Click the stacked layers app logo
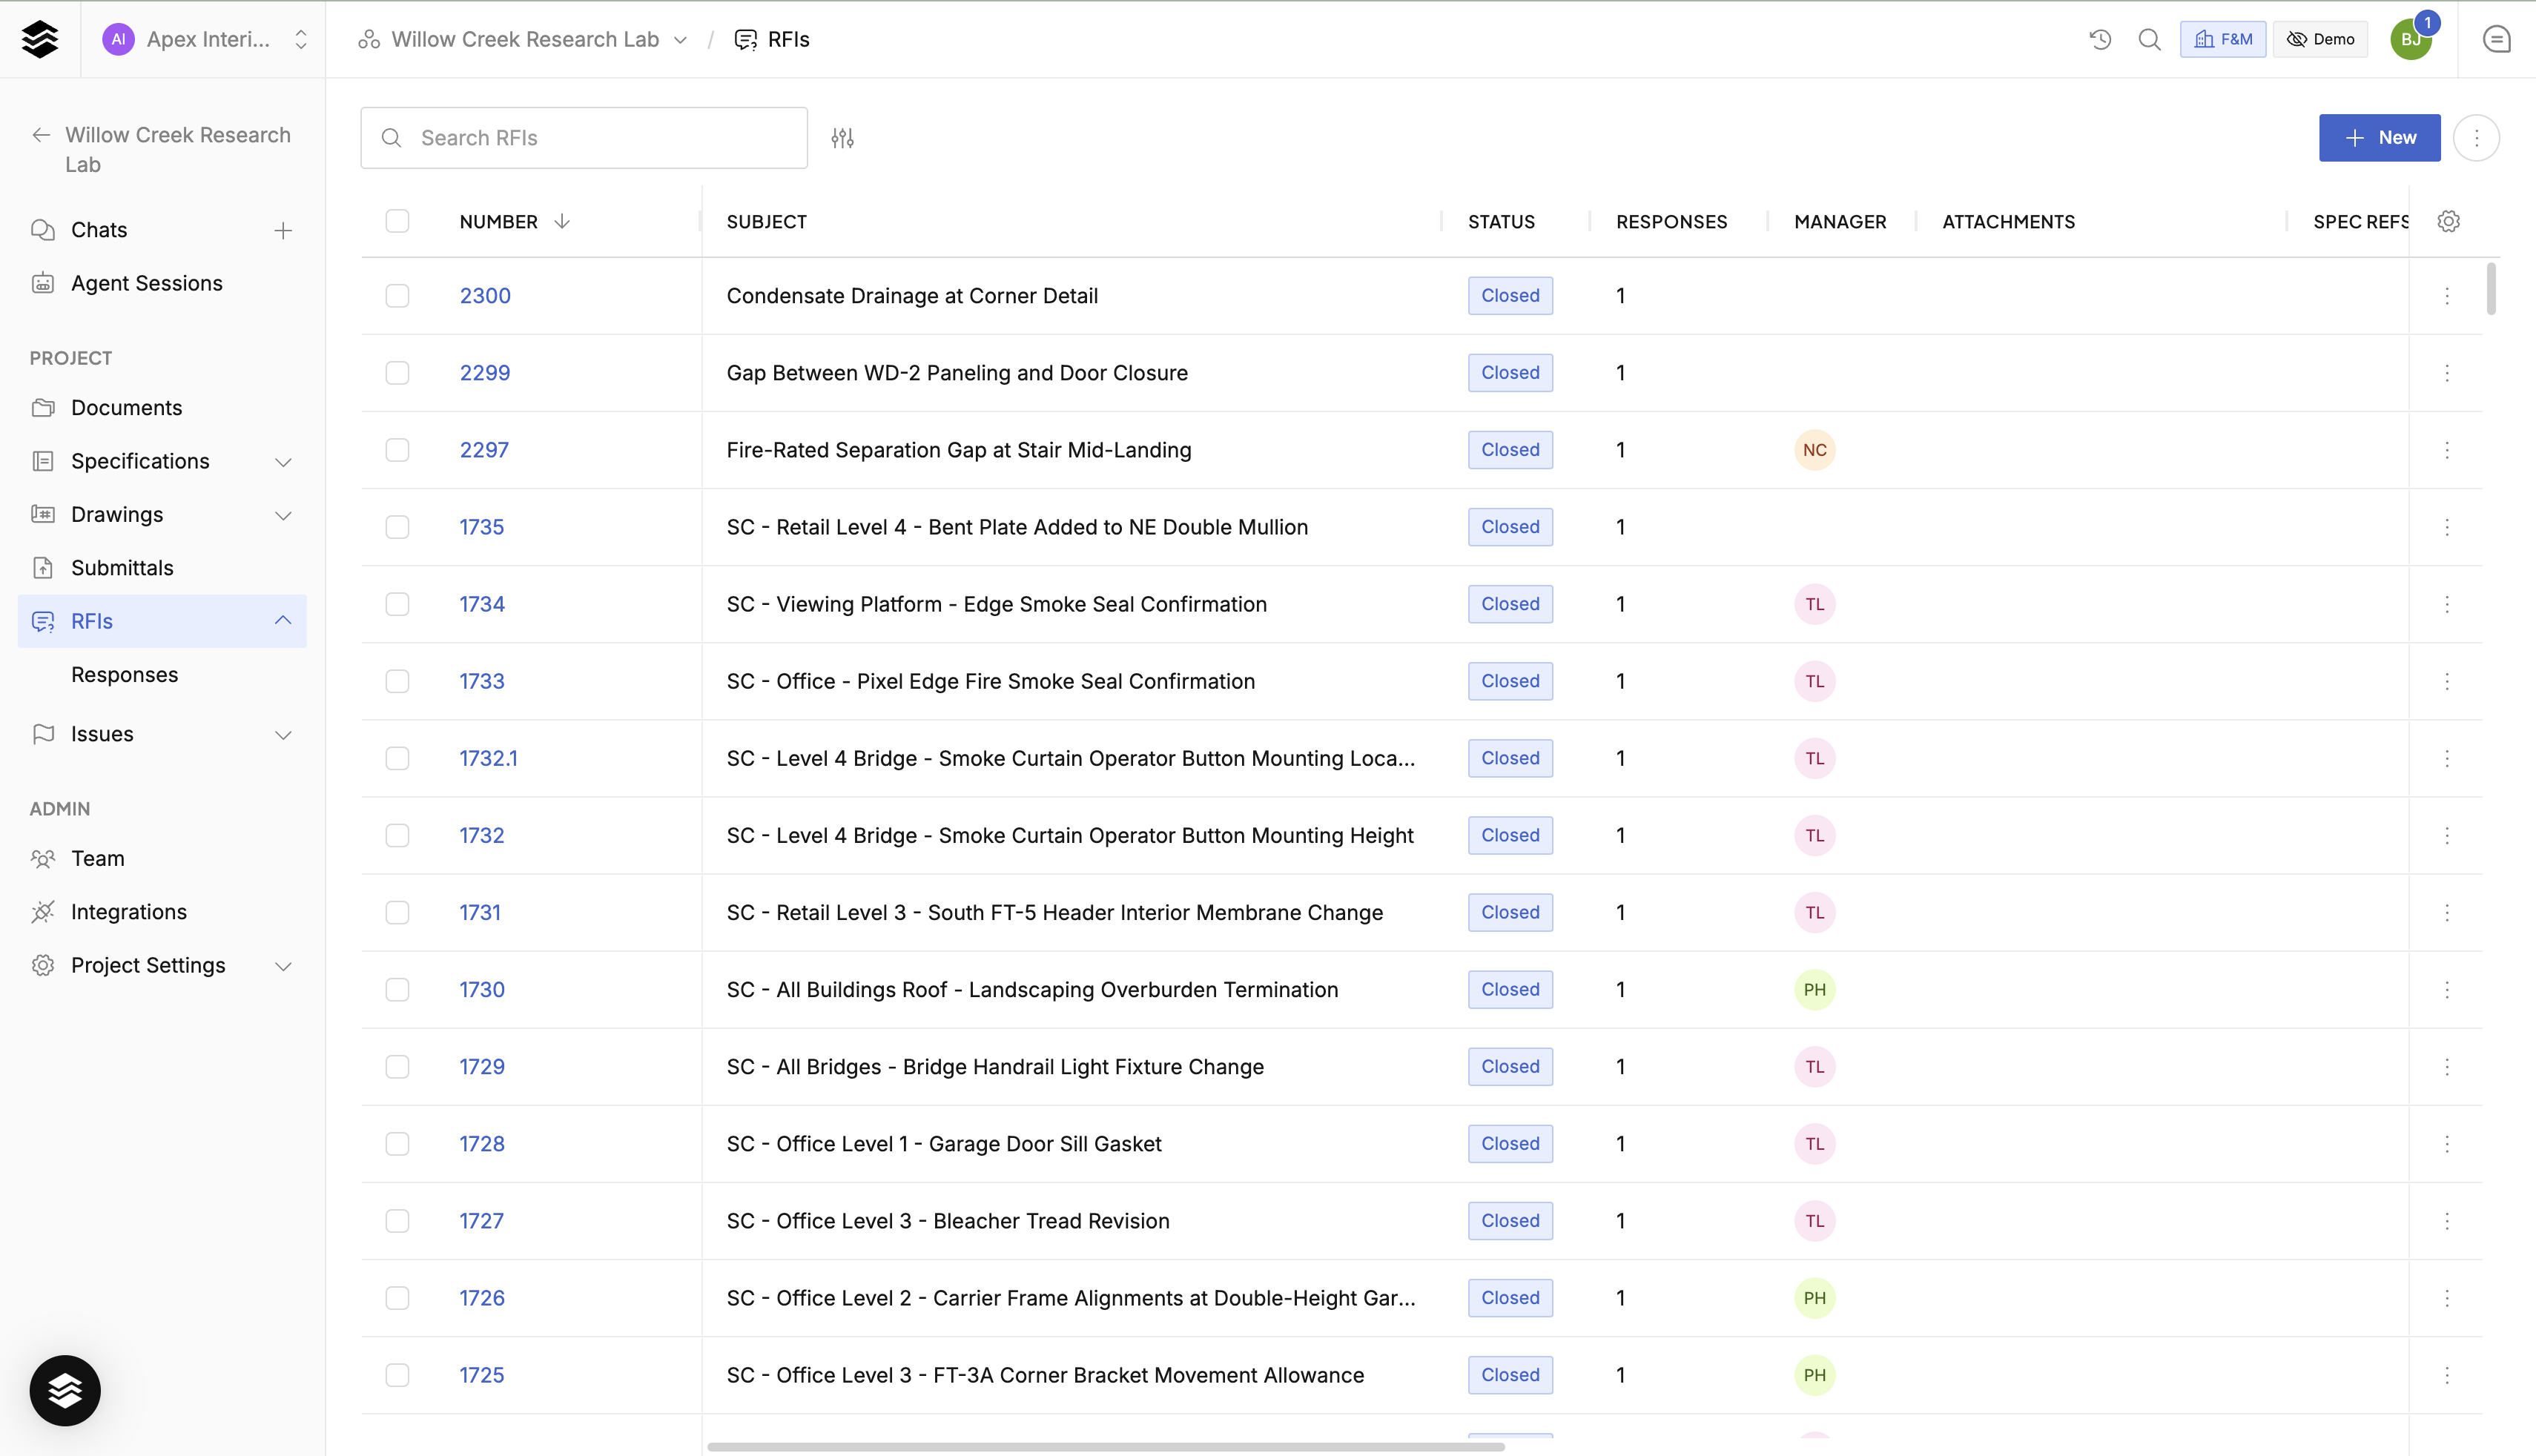 [40, 39]
